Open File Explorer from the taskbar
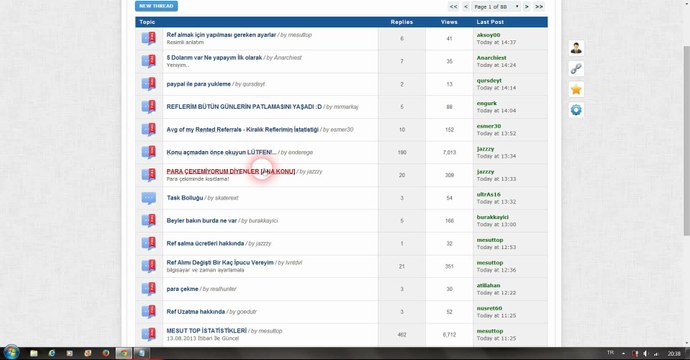The height and width of the screenshot is (360, 690). pyautogui.click(x=34, y=353)
